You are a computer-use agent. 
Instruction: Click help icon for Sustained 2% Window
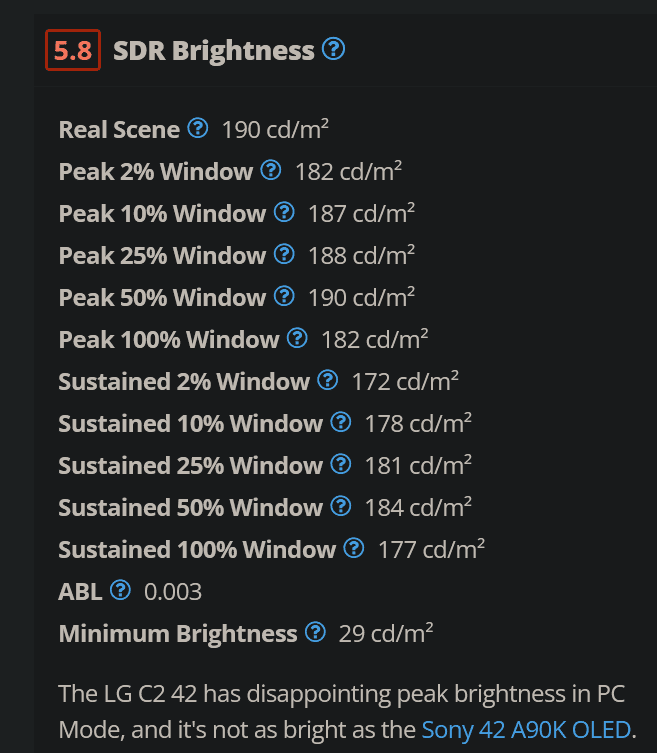pos(328,380)
